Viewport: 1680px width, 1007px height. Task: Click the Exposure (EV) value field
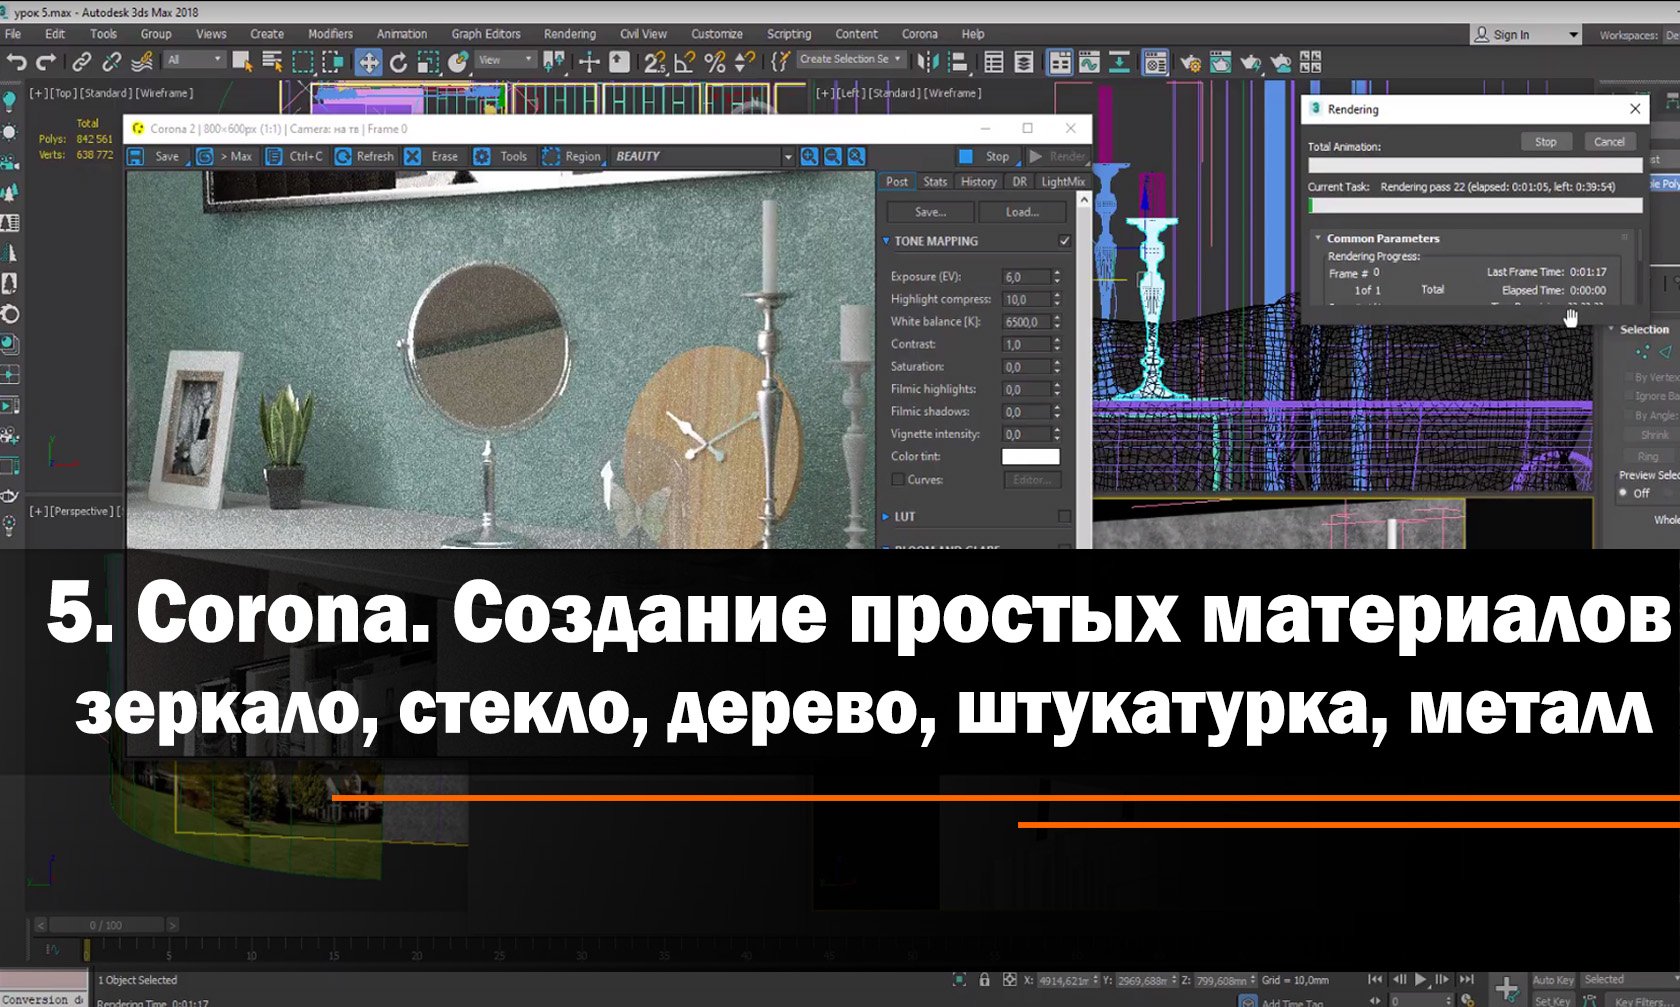click(1026, 277)
